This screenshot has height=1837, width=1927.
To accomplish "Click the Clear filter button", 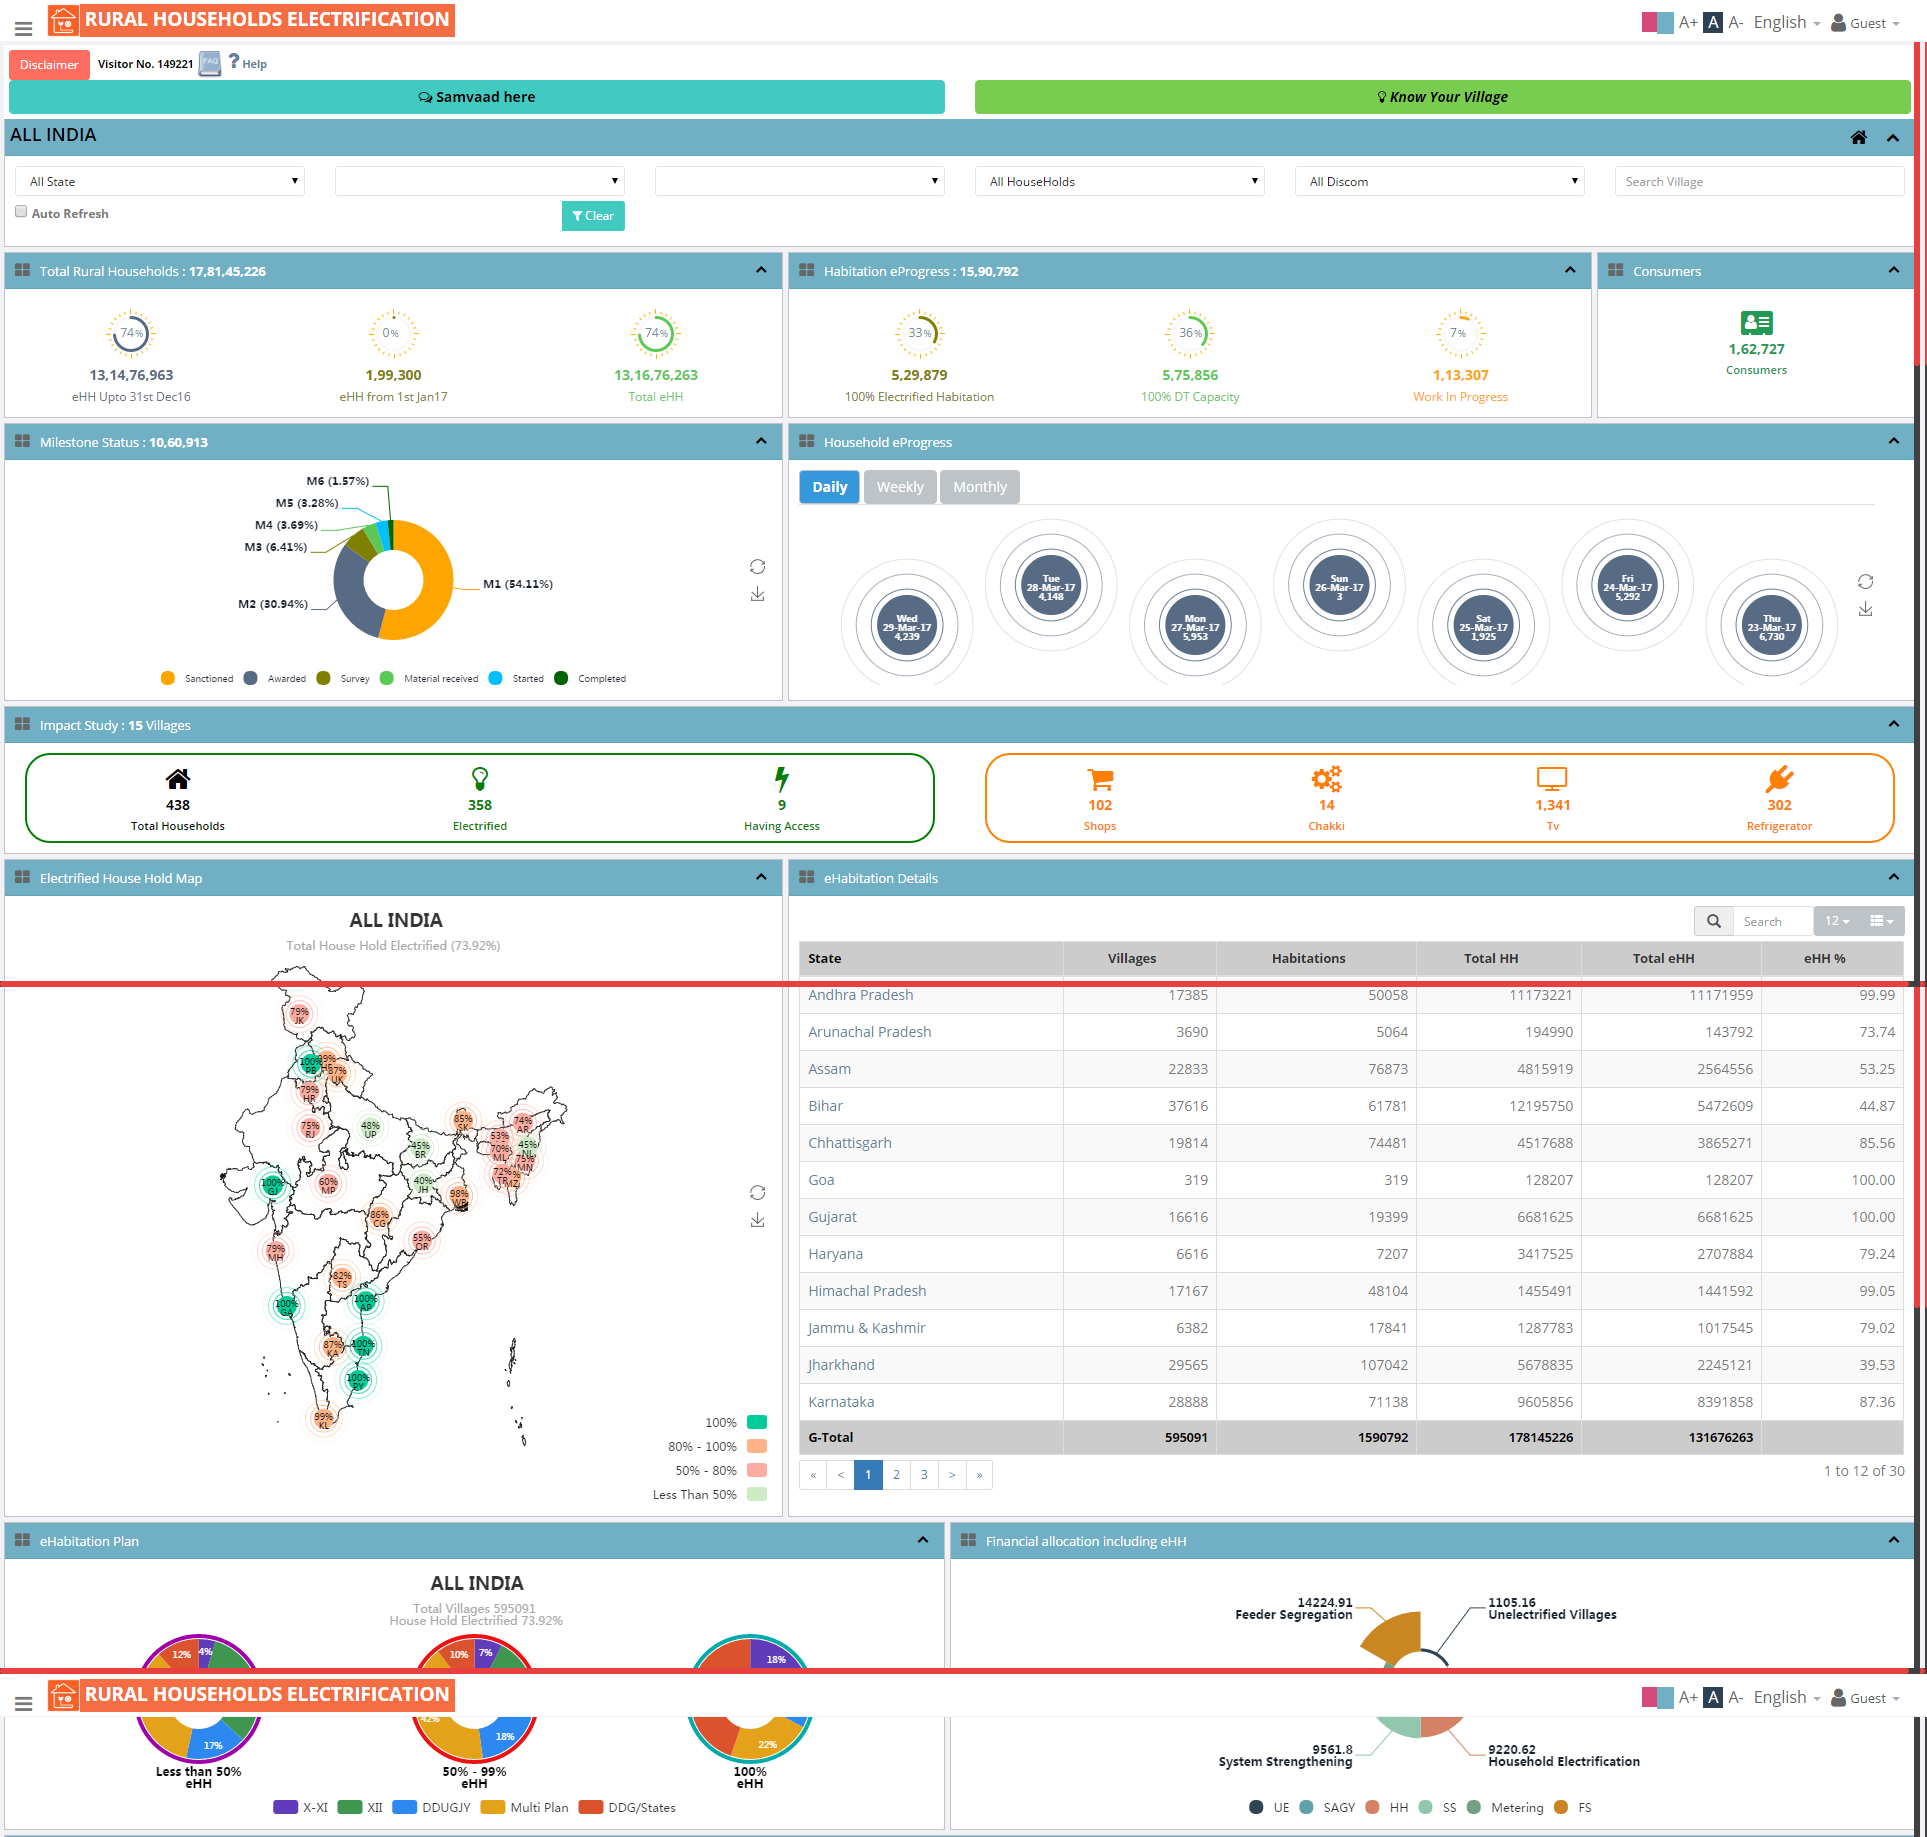I will point(593,216).
